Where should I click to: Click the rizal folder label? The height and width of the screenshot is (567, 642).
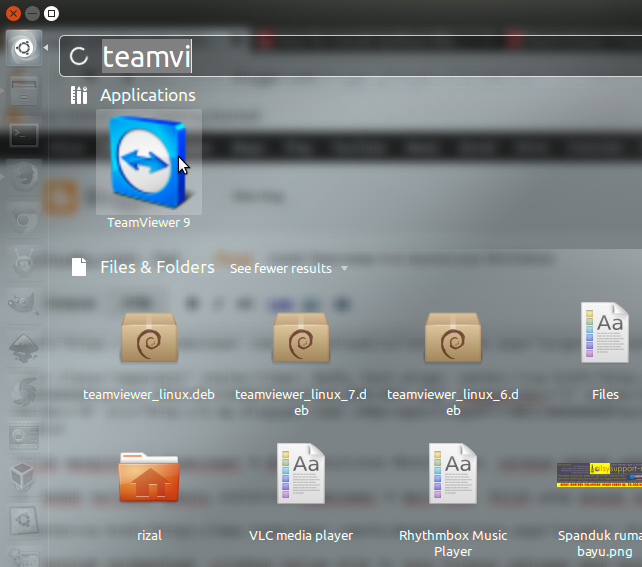pyautogui.click(x=149, y=535)
